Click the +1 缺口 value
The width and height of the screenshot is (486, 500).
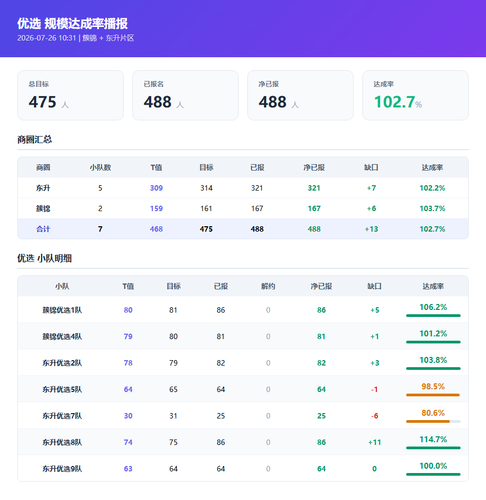(375, 337)
